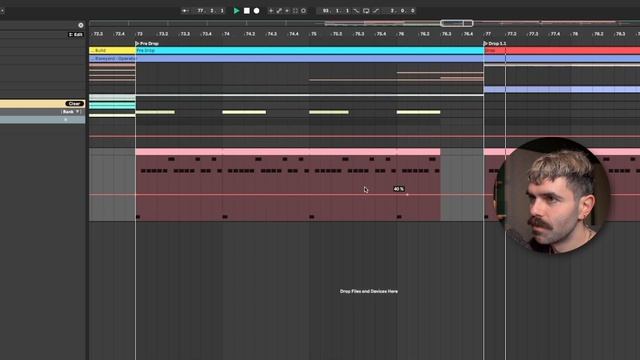This screenshot has height=360, width=640.
Task: Click the Capture MIDI brackets icon
Action: click(x=295, y=11)
